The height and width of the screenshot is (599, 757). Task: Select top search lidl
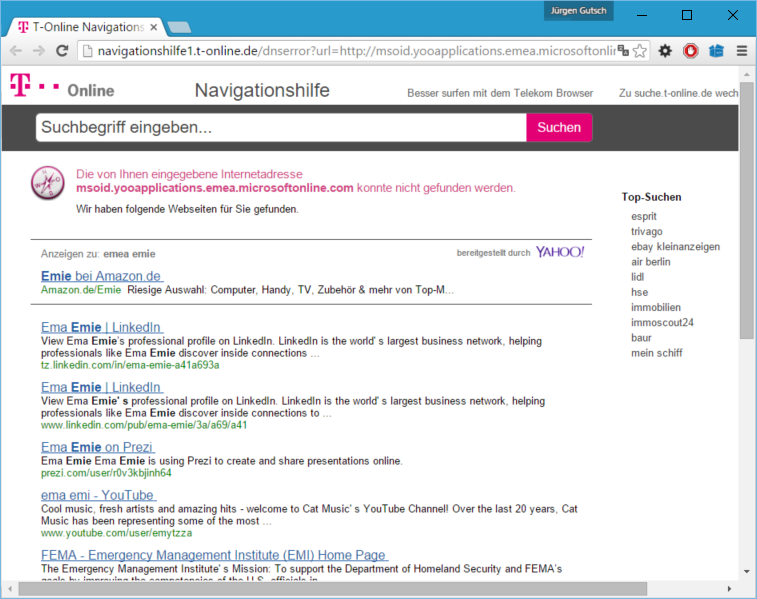tap(637, 277)
